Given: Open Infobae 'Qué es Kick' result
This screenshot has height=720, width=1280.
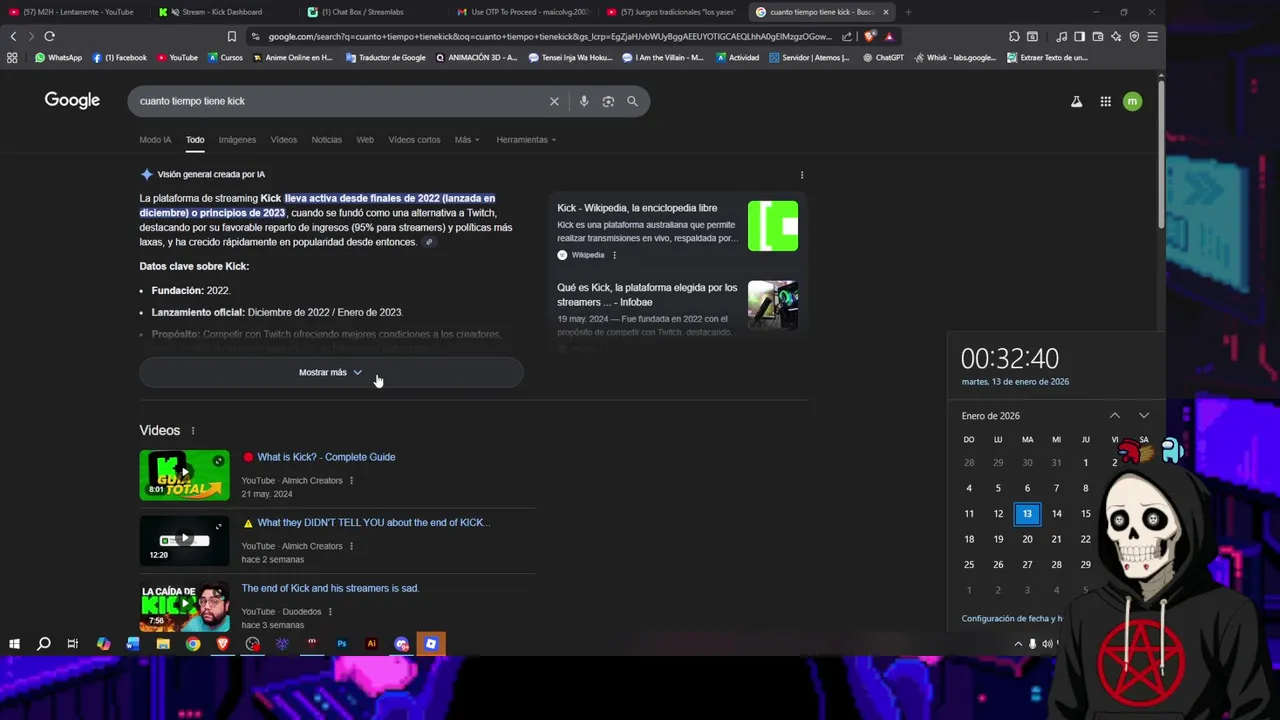Looking at the screenshot, I should pyautogui.click(x=647, y=295).
